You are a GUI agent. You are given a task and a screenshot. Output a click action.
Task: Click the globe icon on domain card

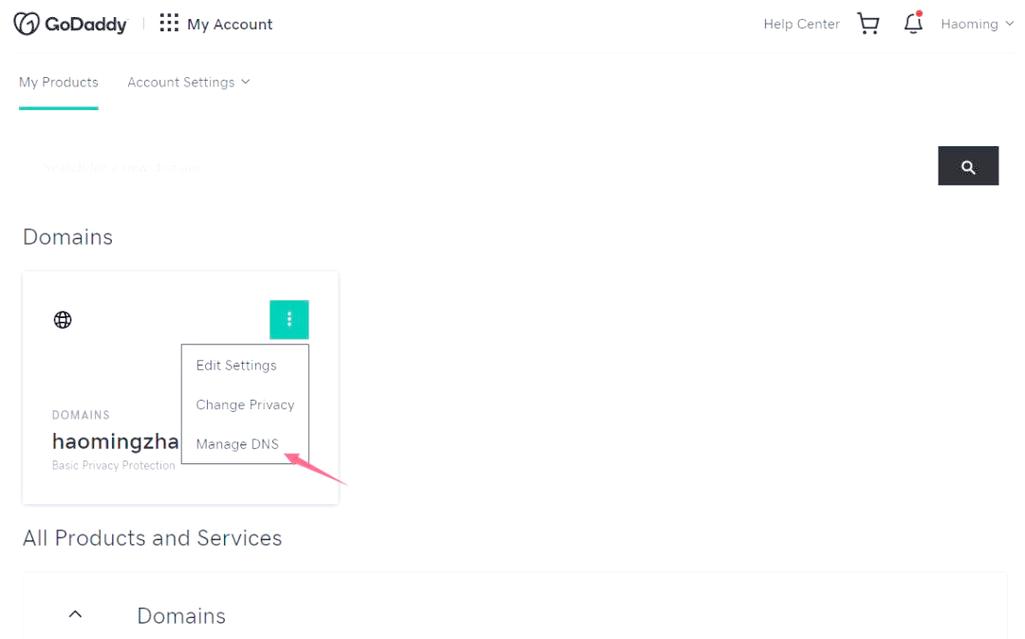[63, 320]
